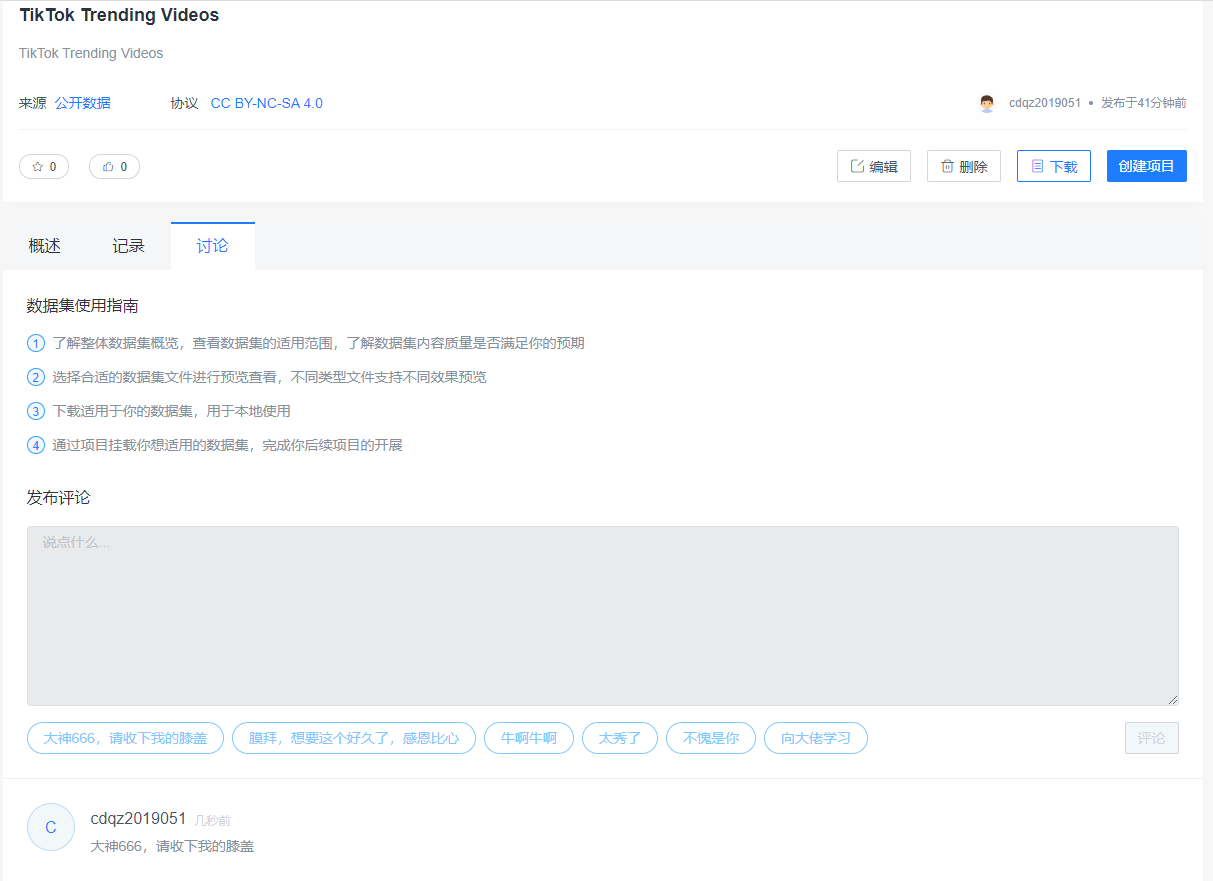Click the gray TikTok Trending Videos subtitle
The image size is (1213, 881).
(91, 53)
